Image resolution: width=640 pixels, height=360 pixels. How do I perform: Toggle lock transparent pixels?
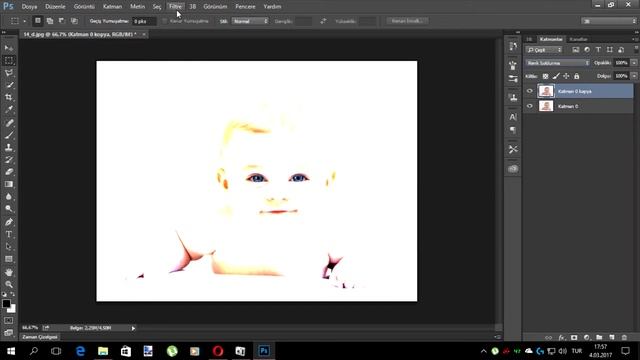(545, 76)
